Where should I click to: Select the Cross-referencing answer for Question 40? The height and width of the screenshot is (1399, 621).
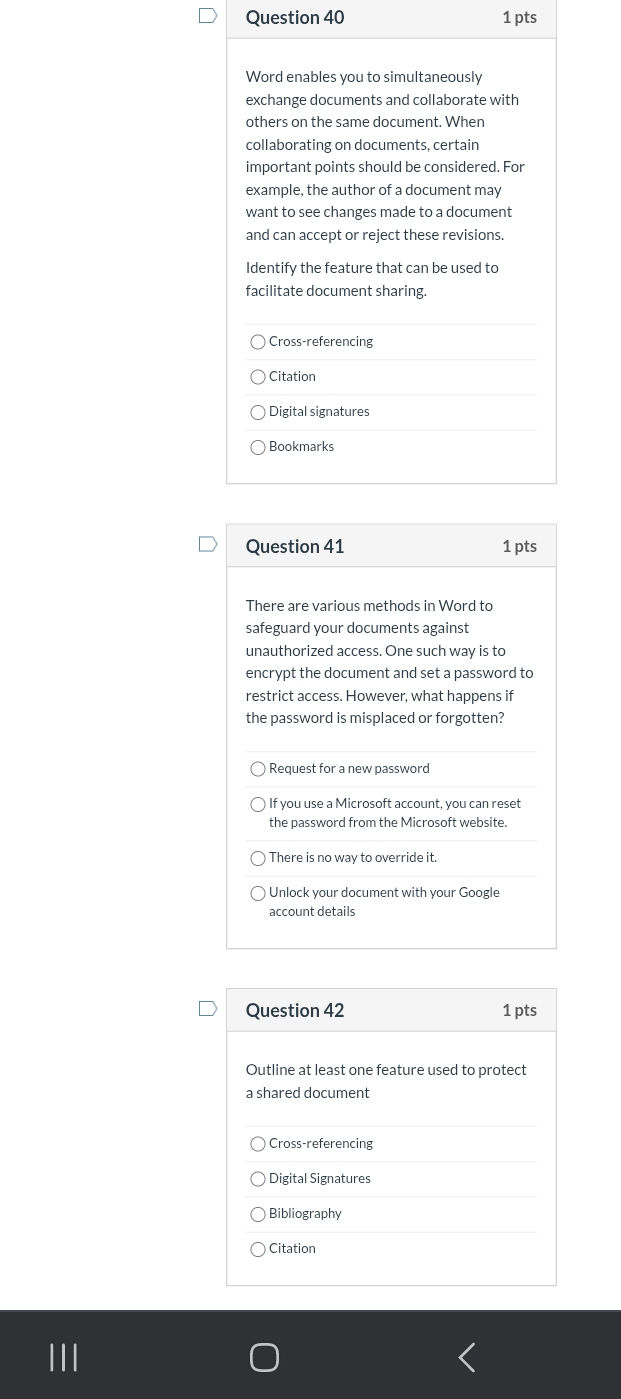click(258, 342)
